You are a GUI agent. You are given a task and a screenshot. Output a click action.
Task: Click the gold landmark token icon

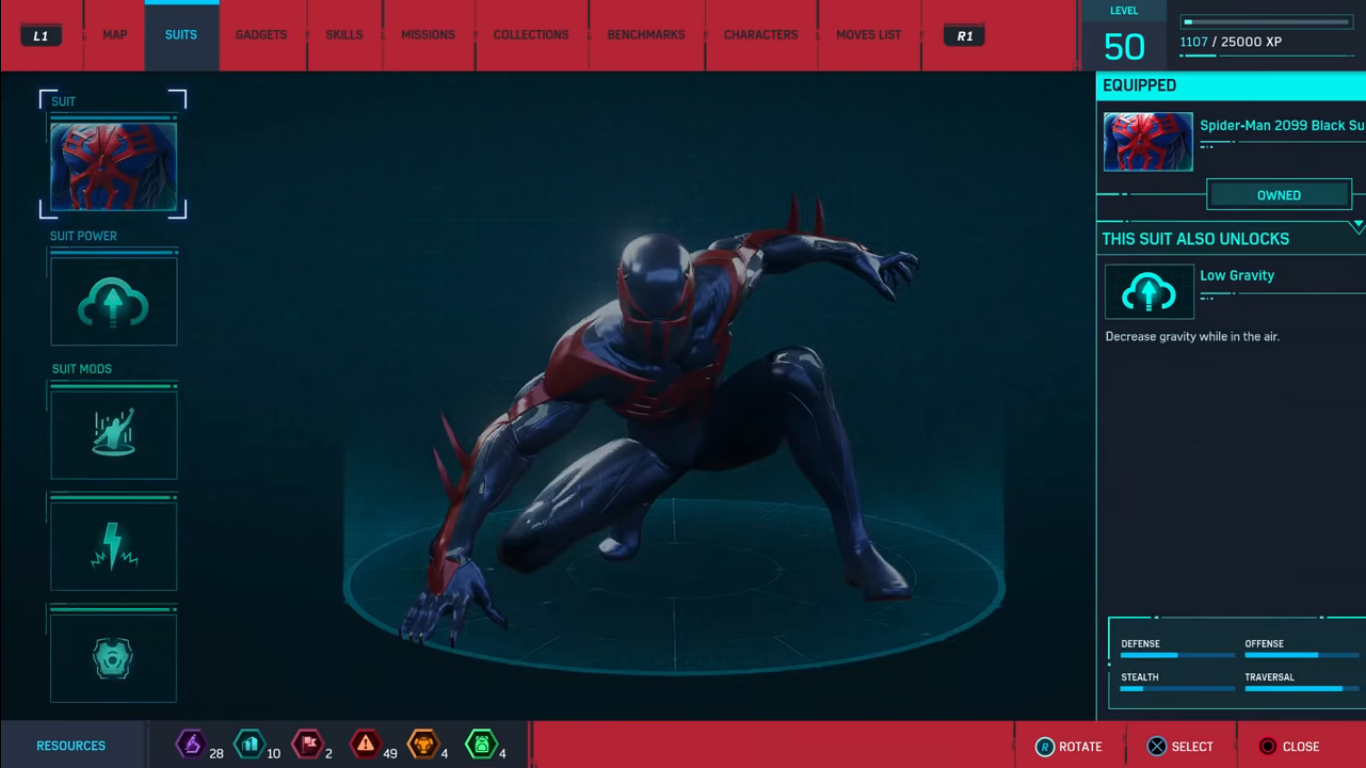[x=426, y=745]
